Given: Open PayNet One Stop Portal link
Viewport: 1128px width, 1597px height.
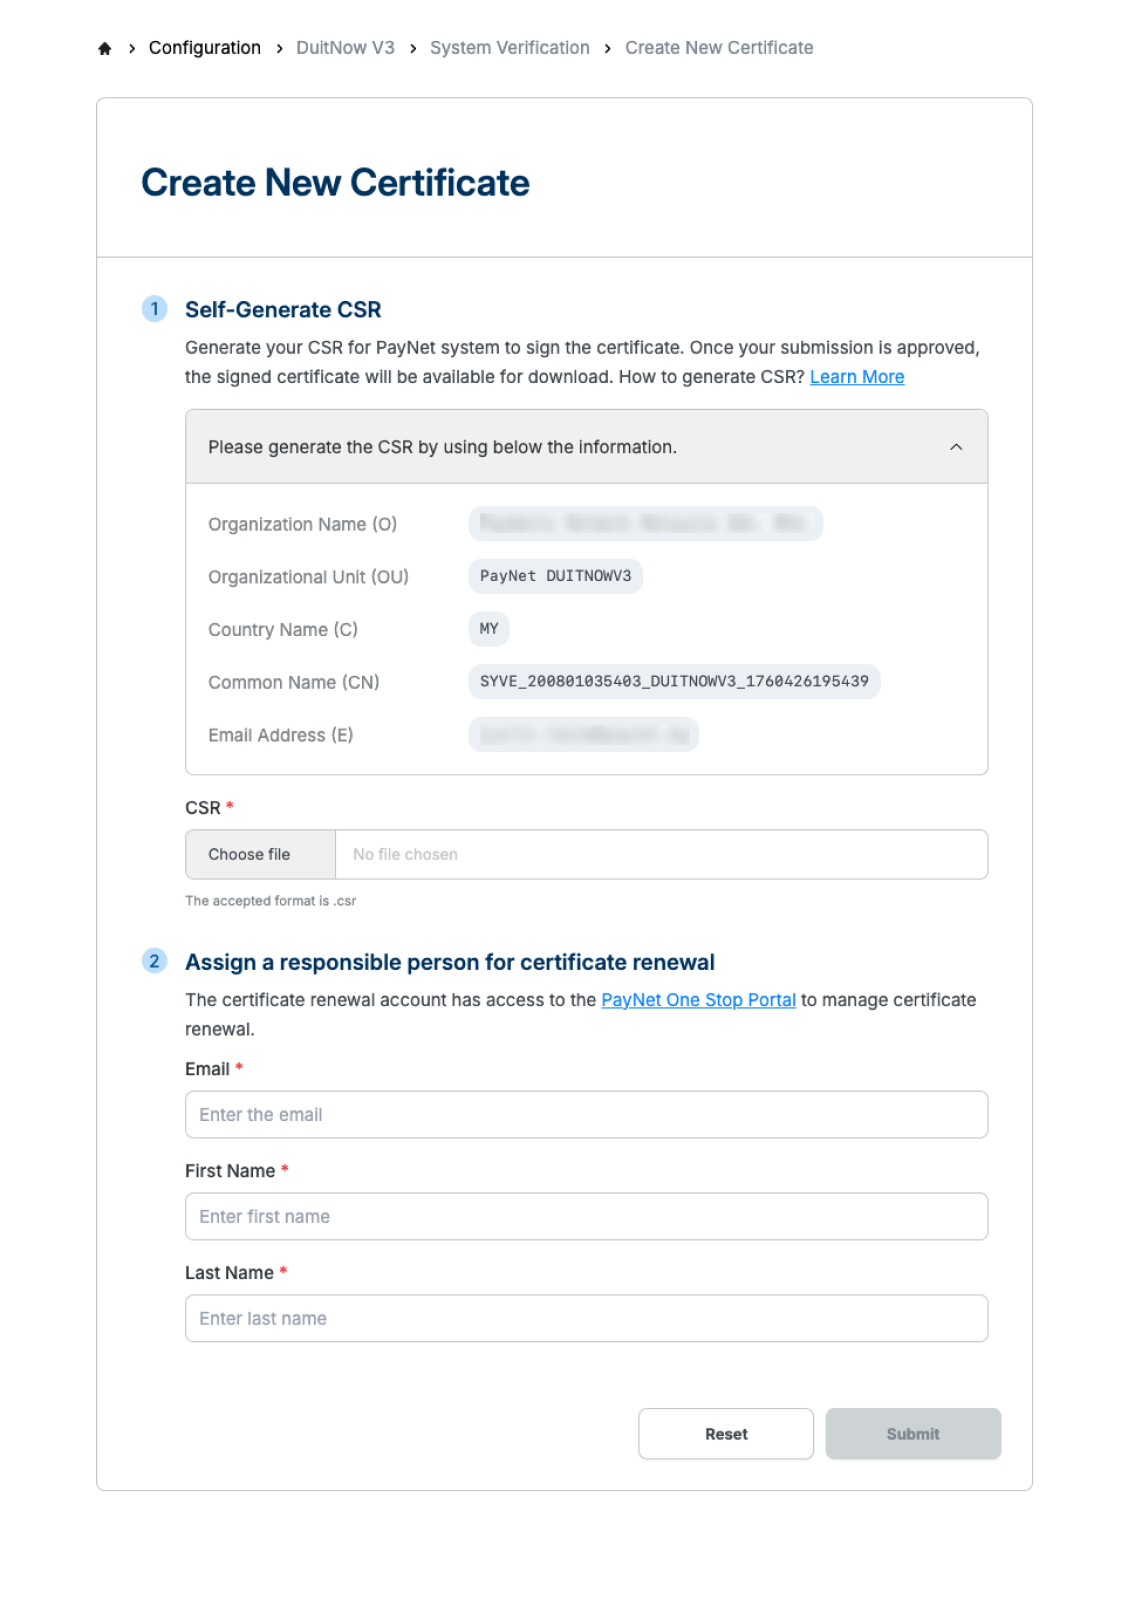Looking at the screenshot, I should (x=698, y=1000).
